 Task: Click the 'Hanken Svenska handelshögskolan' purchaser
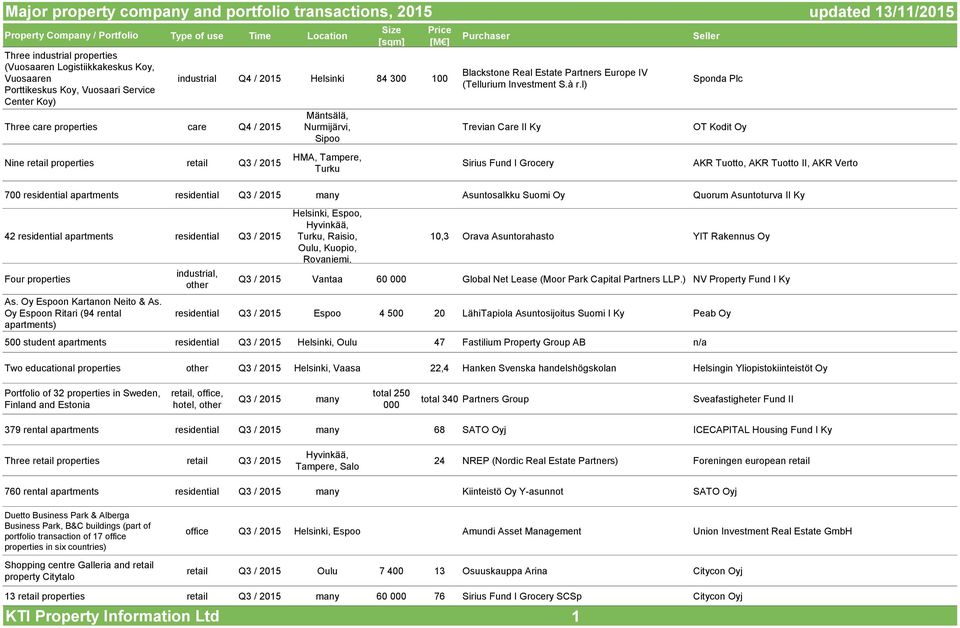(539, 368)
